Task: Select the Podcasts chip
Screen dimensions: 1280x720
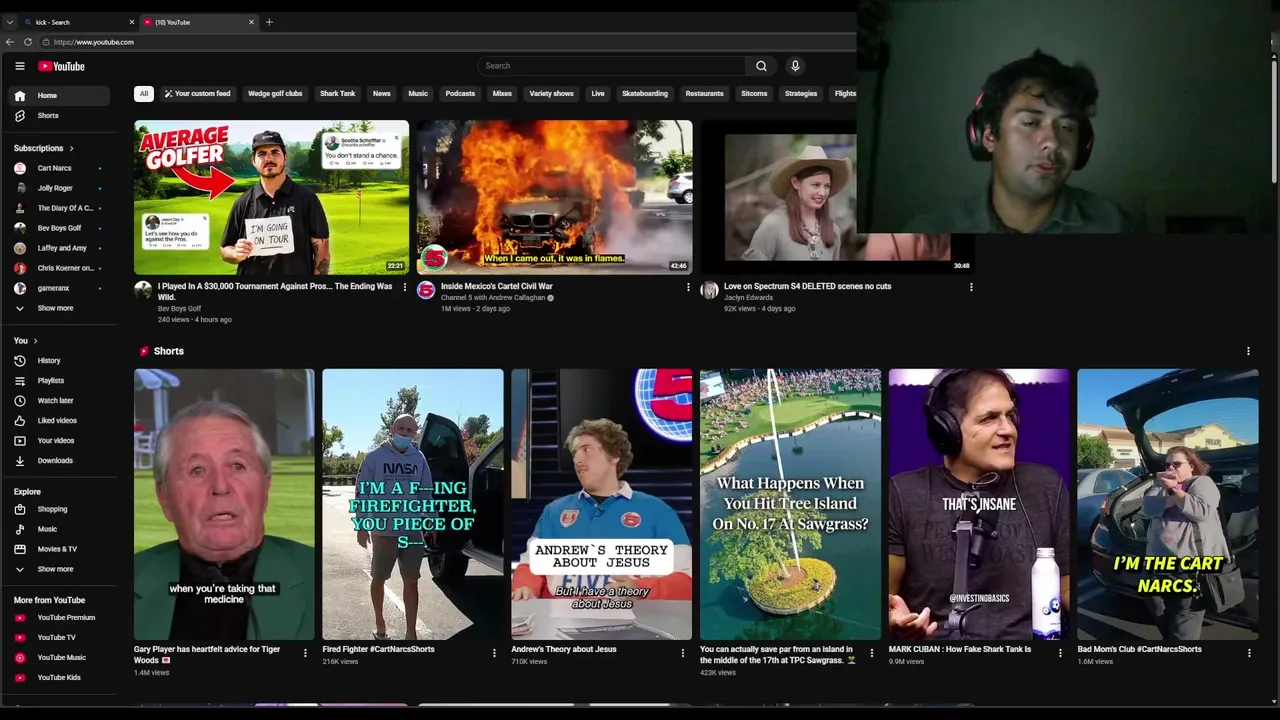Action: tap(460, 94)
